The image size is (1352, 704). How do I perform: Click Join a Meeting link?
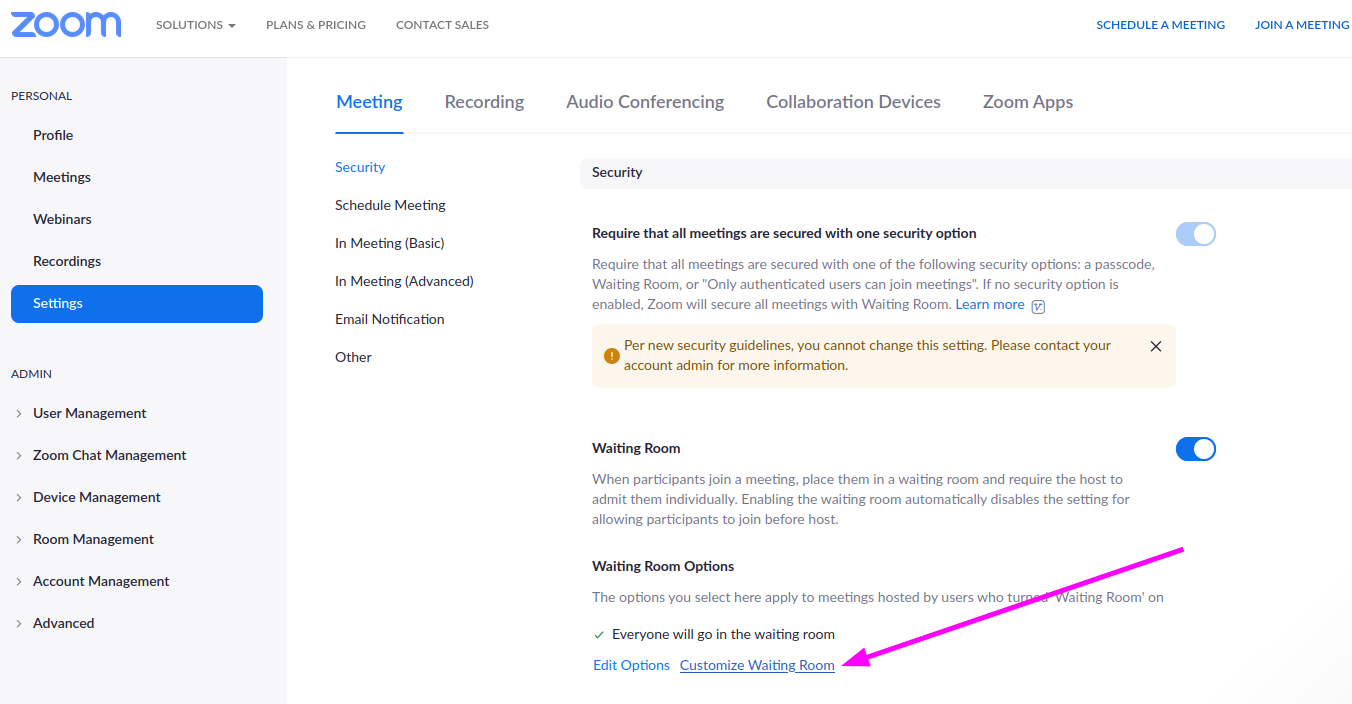click(x=1302, y=25)
